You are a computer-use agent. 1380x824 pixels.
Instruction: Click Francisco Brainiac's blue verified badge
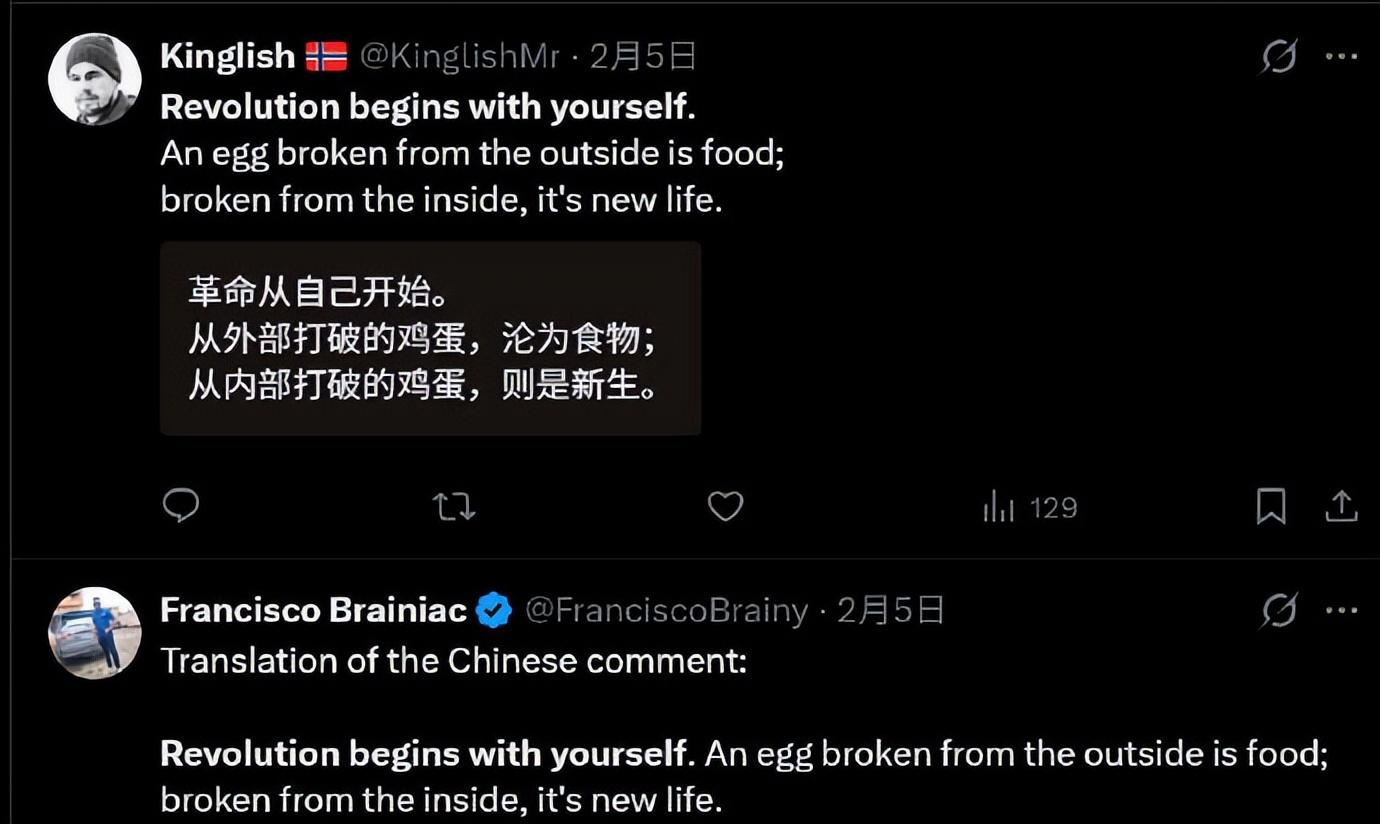coord(494,610)
